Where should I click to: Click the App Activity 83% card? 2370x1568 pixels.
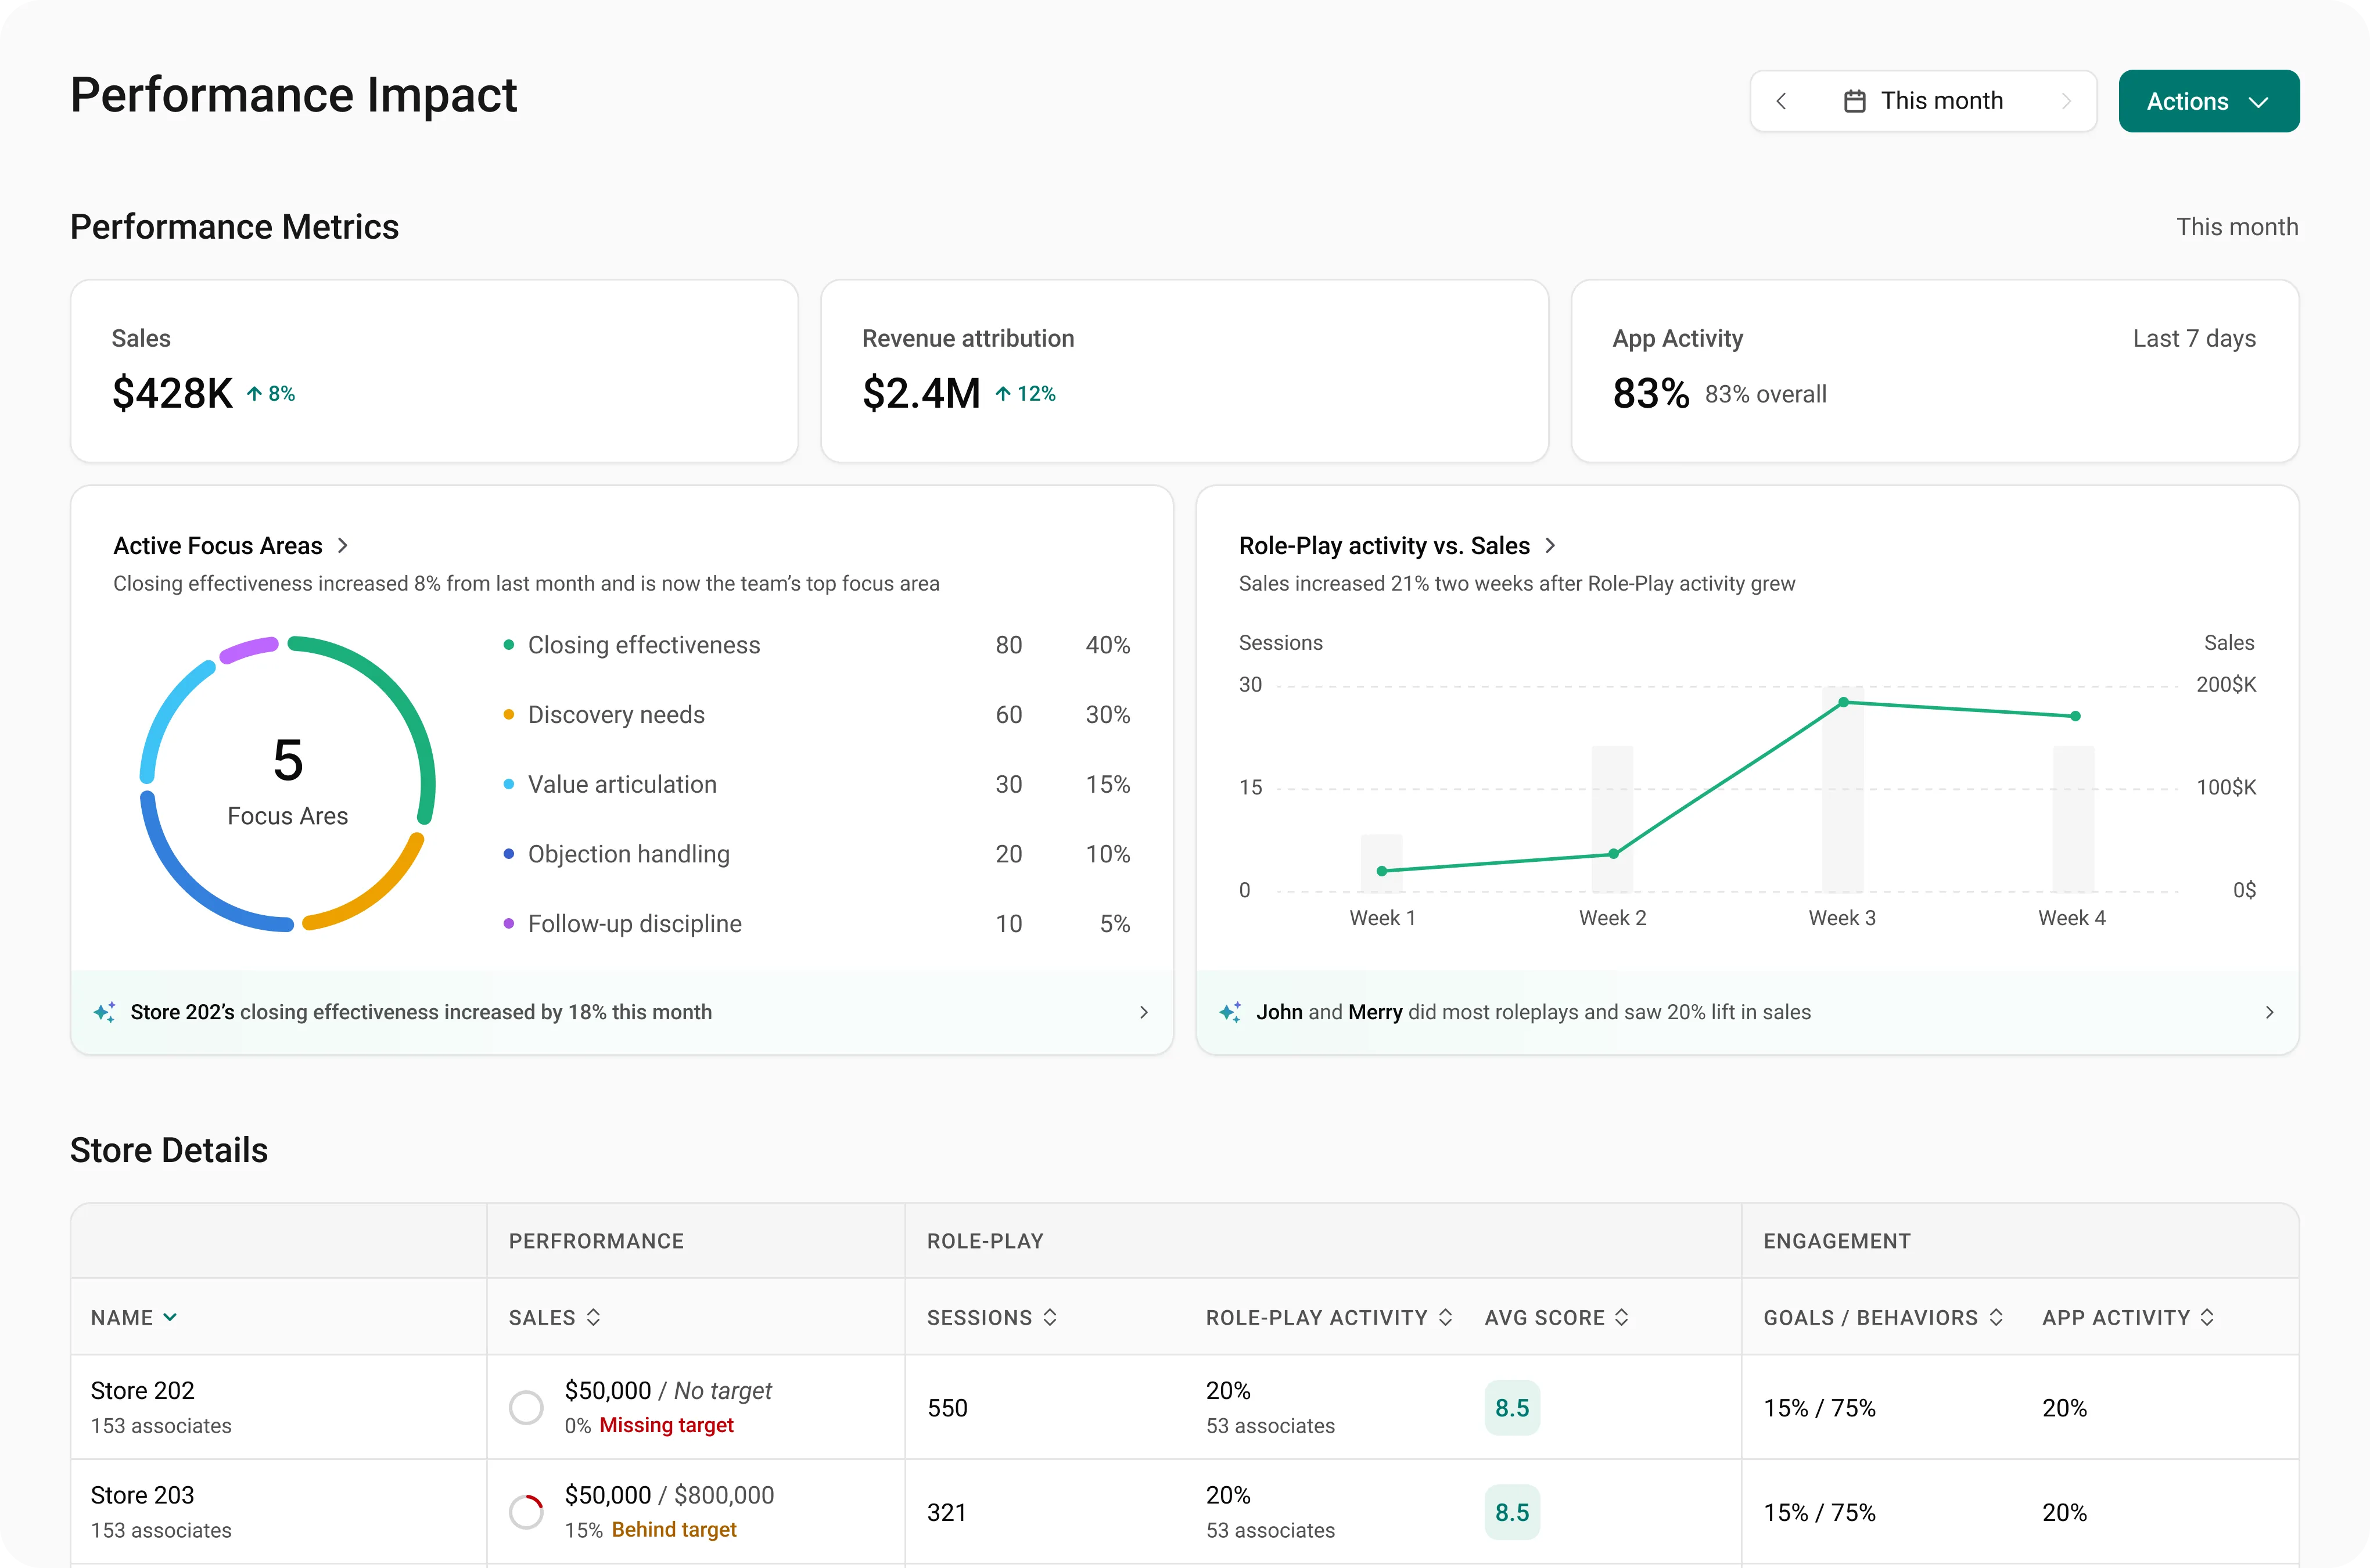(1935, 371)
